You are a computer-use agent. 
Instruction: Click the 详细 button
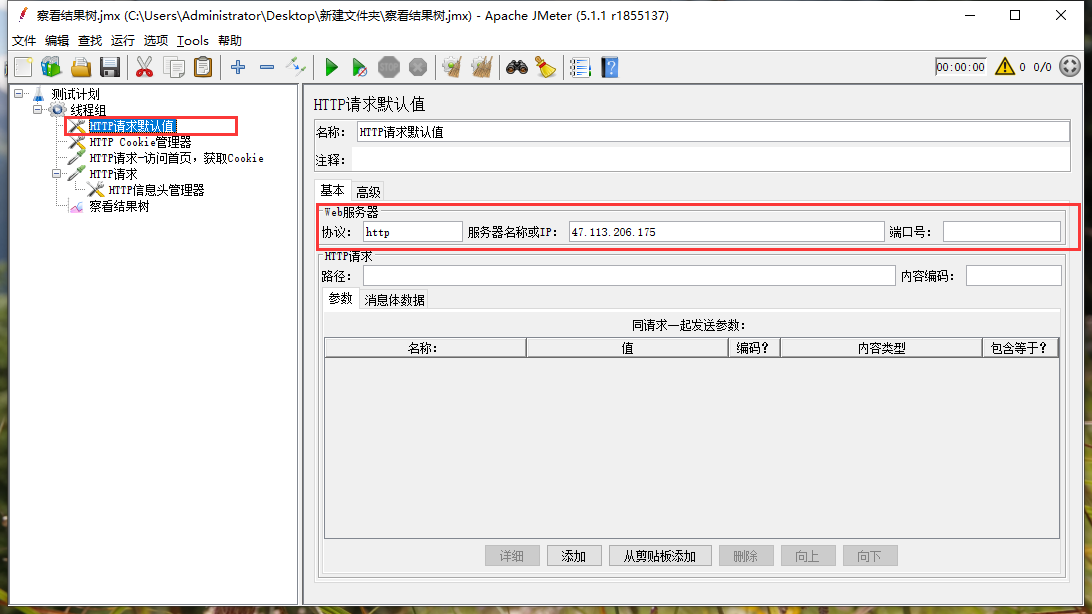512,556
